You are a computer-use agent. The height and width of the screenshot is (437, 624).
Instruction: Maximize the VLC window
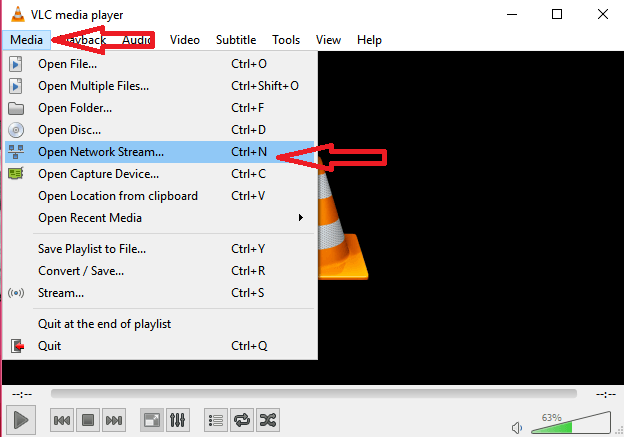(557, 14)
